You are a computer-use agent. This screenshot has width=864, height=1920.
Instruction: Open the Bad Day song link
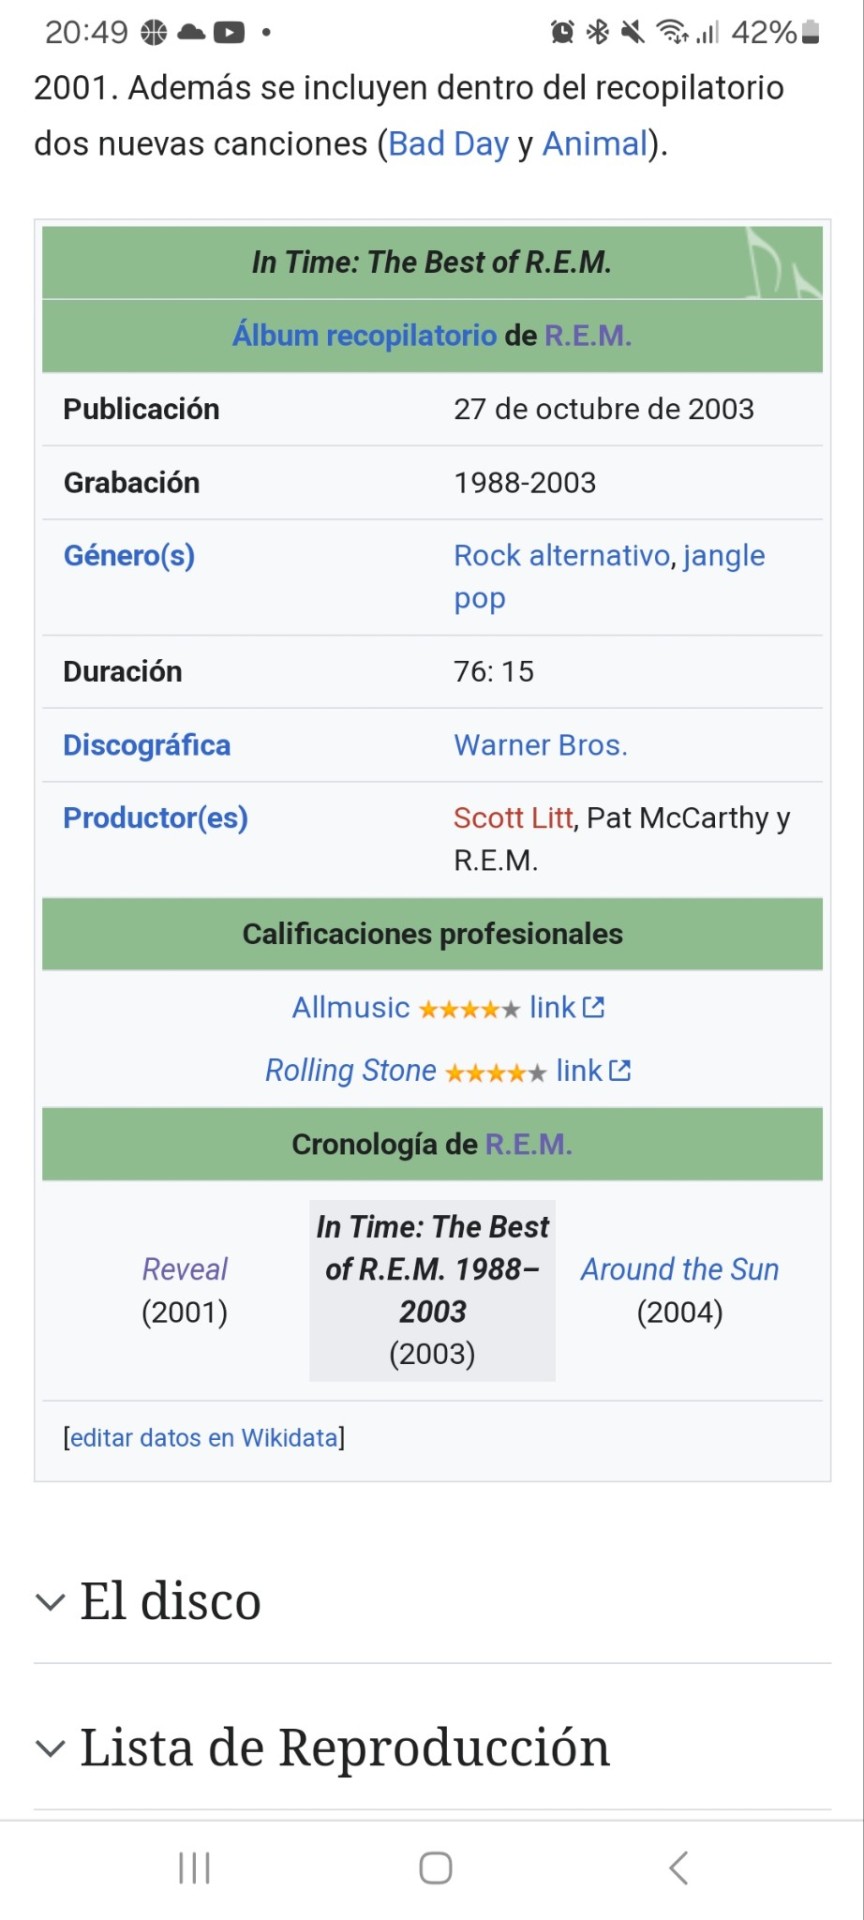(448, 144)
